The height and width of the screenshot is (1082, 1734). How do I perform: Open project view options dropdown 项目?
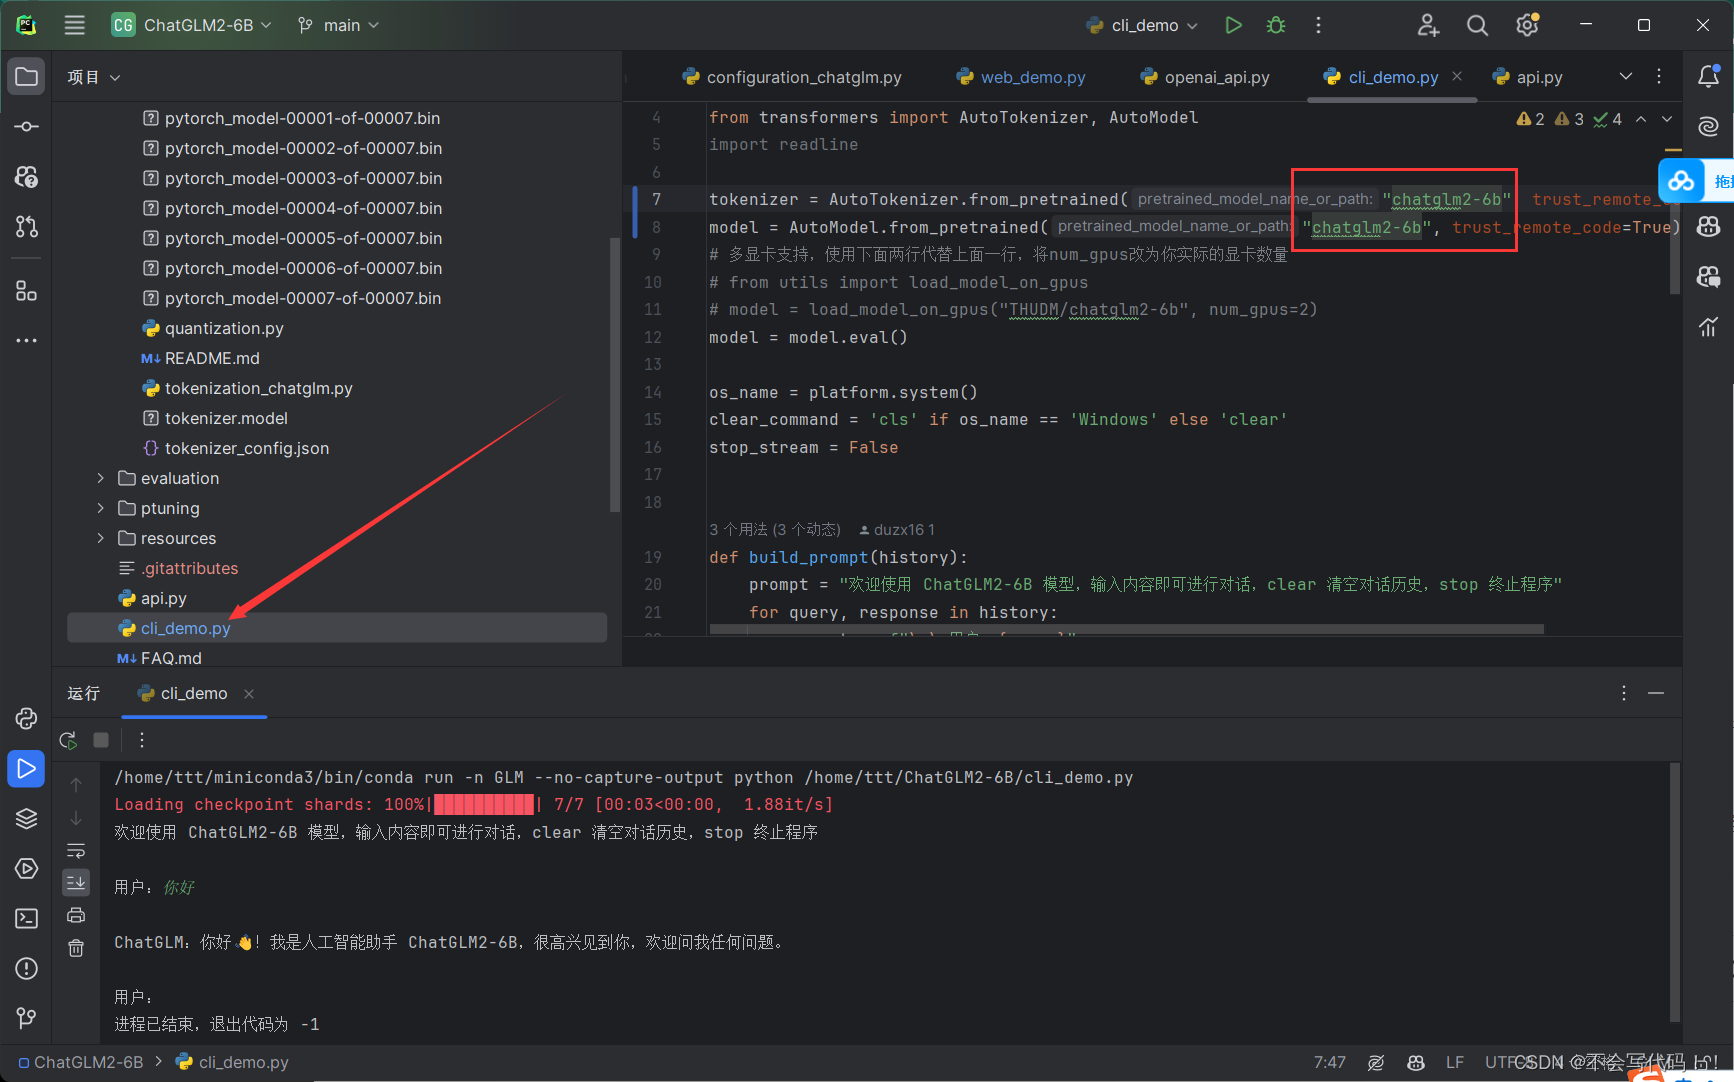click(x=93, y=77)
